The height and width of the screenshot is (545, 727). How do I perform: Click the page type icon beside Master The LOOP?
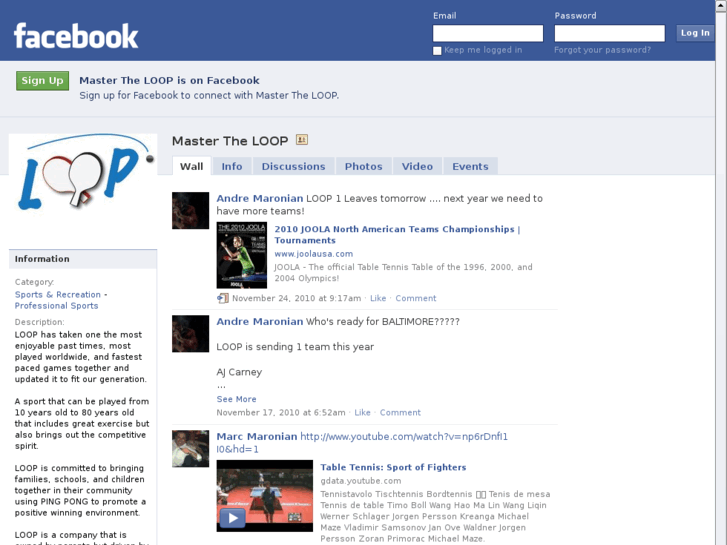point(302,140)
